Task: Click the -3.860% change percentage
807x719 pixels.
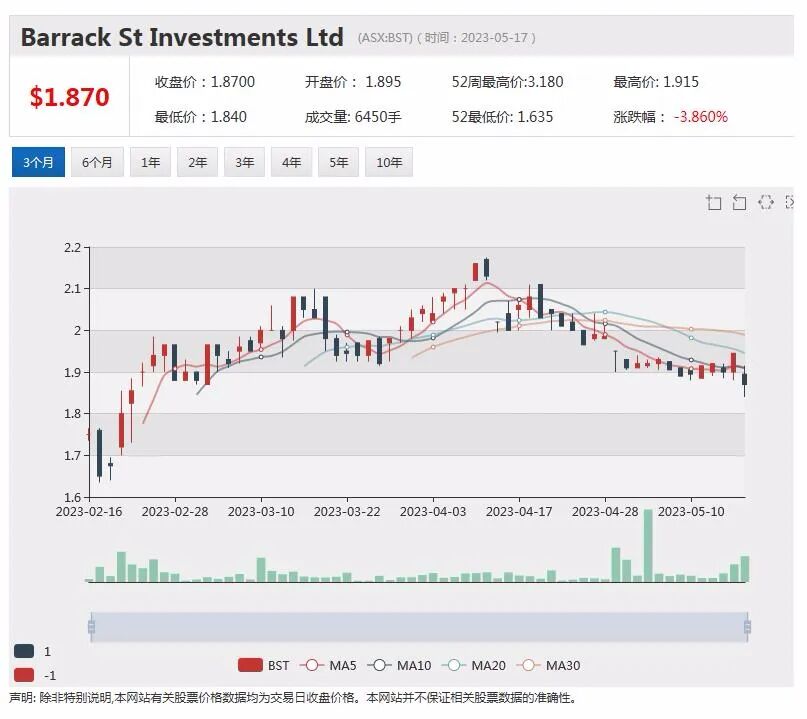Action: point(701,117)
